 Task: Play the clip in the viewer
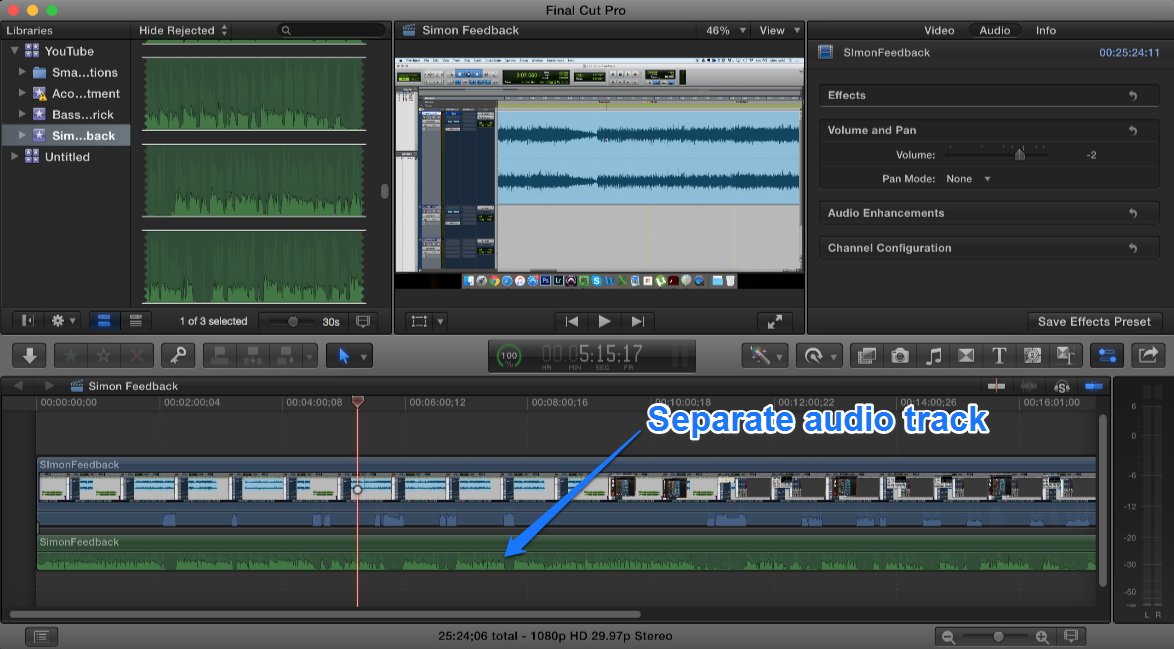tap(604, 322)
